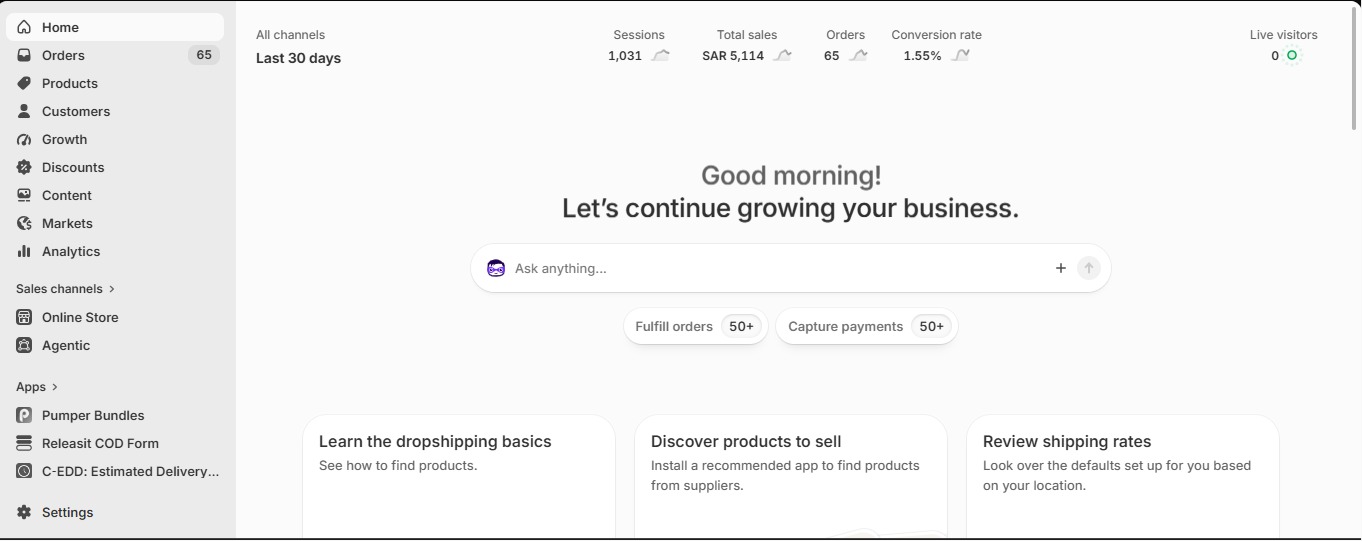Open Home in the sidebar menu
Image resolution: width=1362 pixels, height=541 pixels.
click(x=115, y=27)
